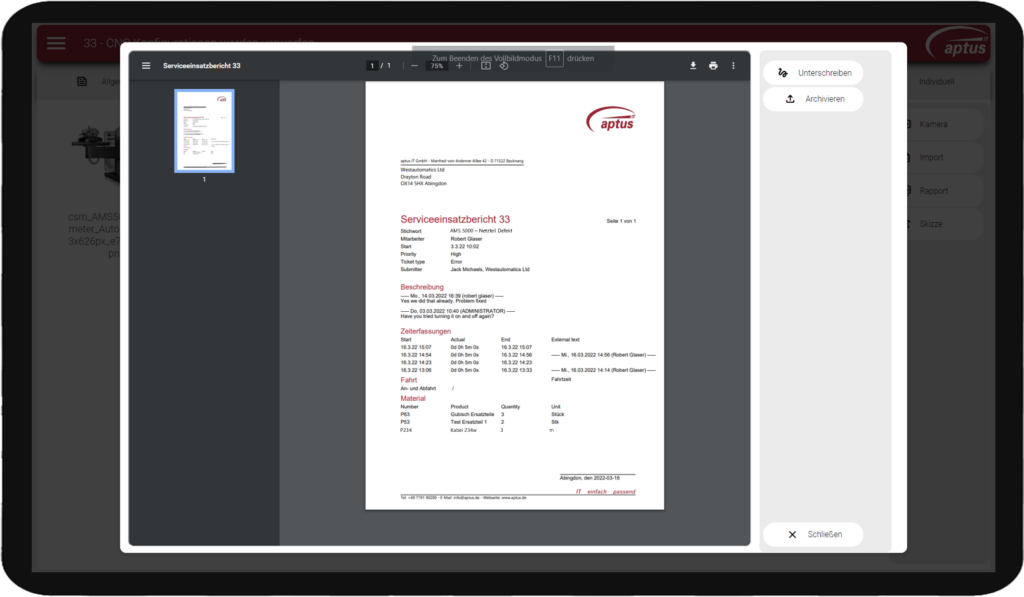Click the 'Zeiterfassungen' section heading
Screen dimensions: 1024x597
pyautogui.click(x=426, y=331)
